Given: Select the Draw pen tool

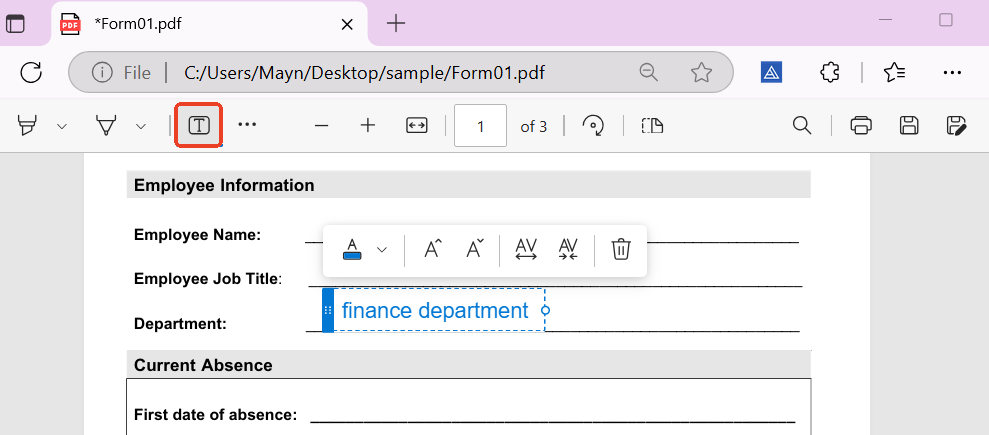Looking at the screenshot, I should click(x=105, y=125).
